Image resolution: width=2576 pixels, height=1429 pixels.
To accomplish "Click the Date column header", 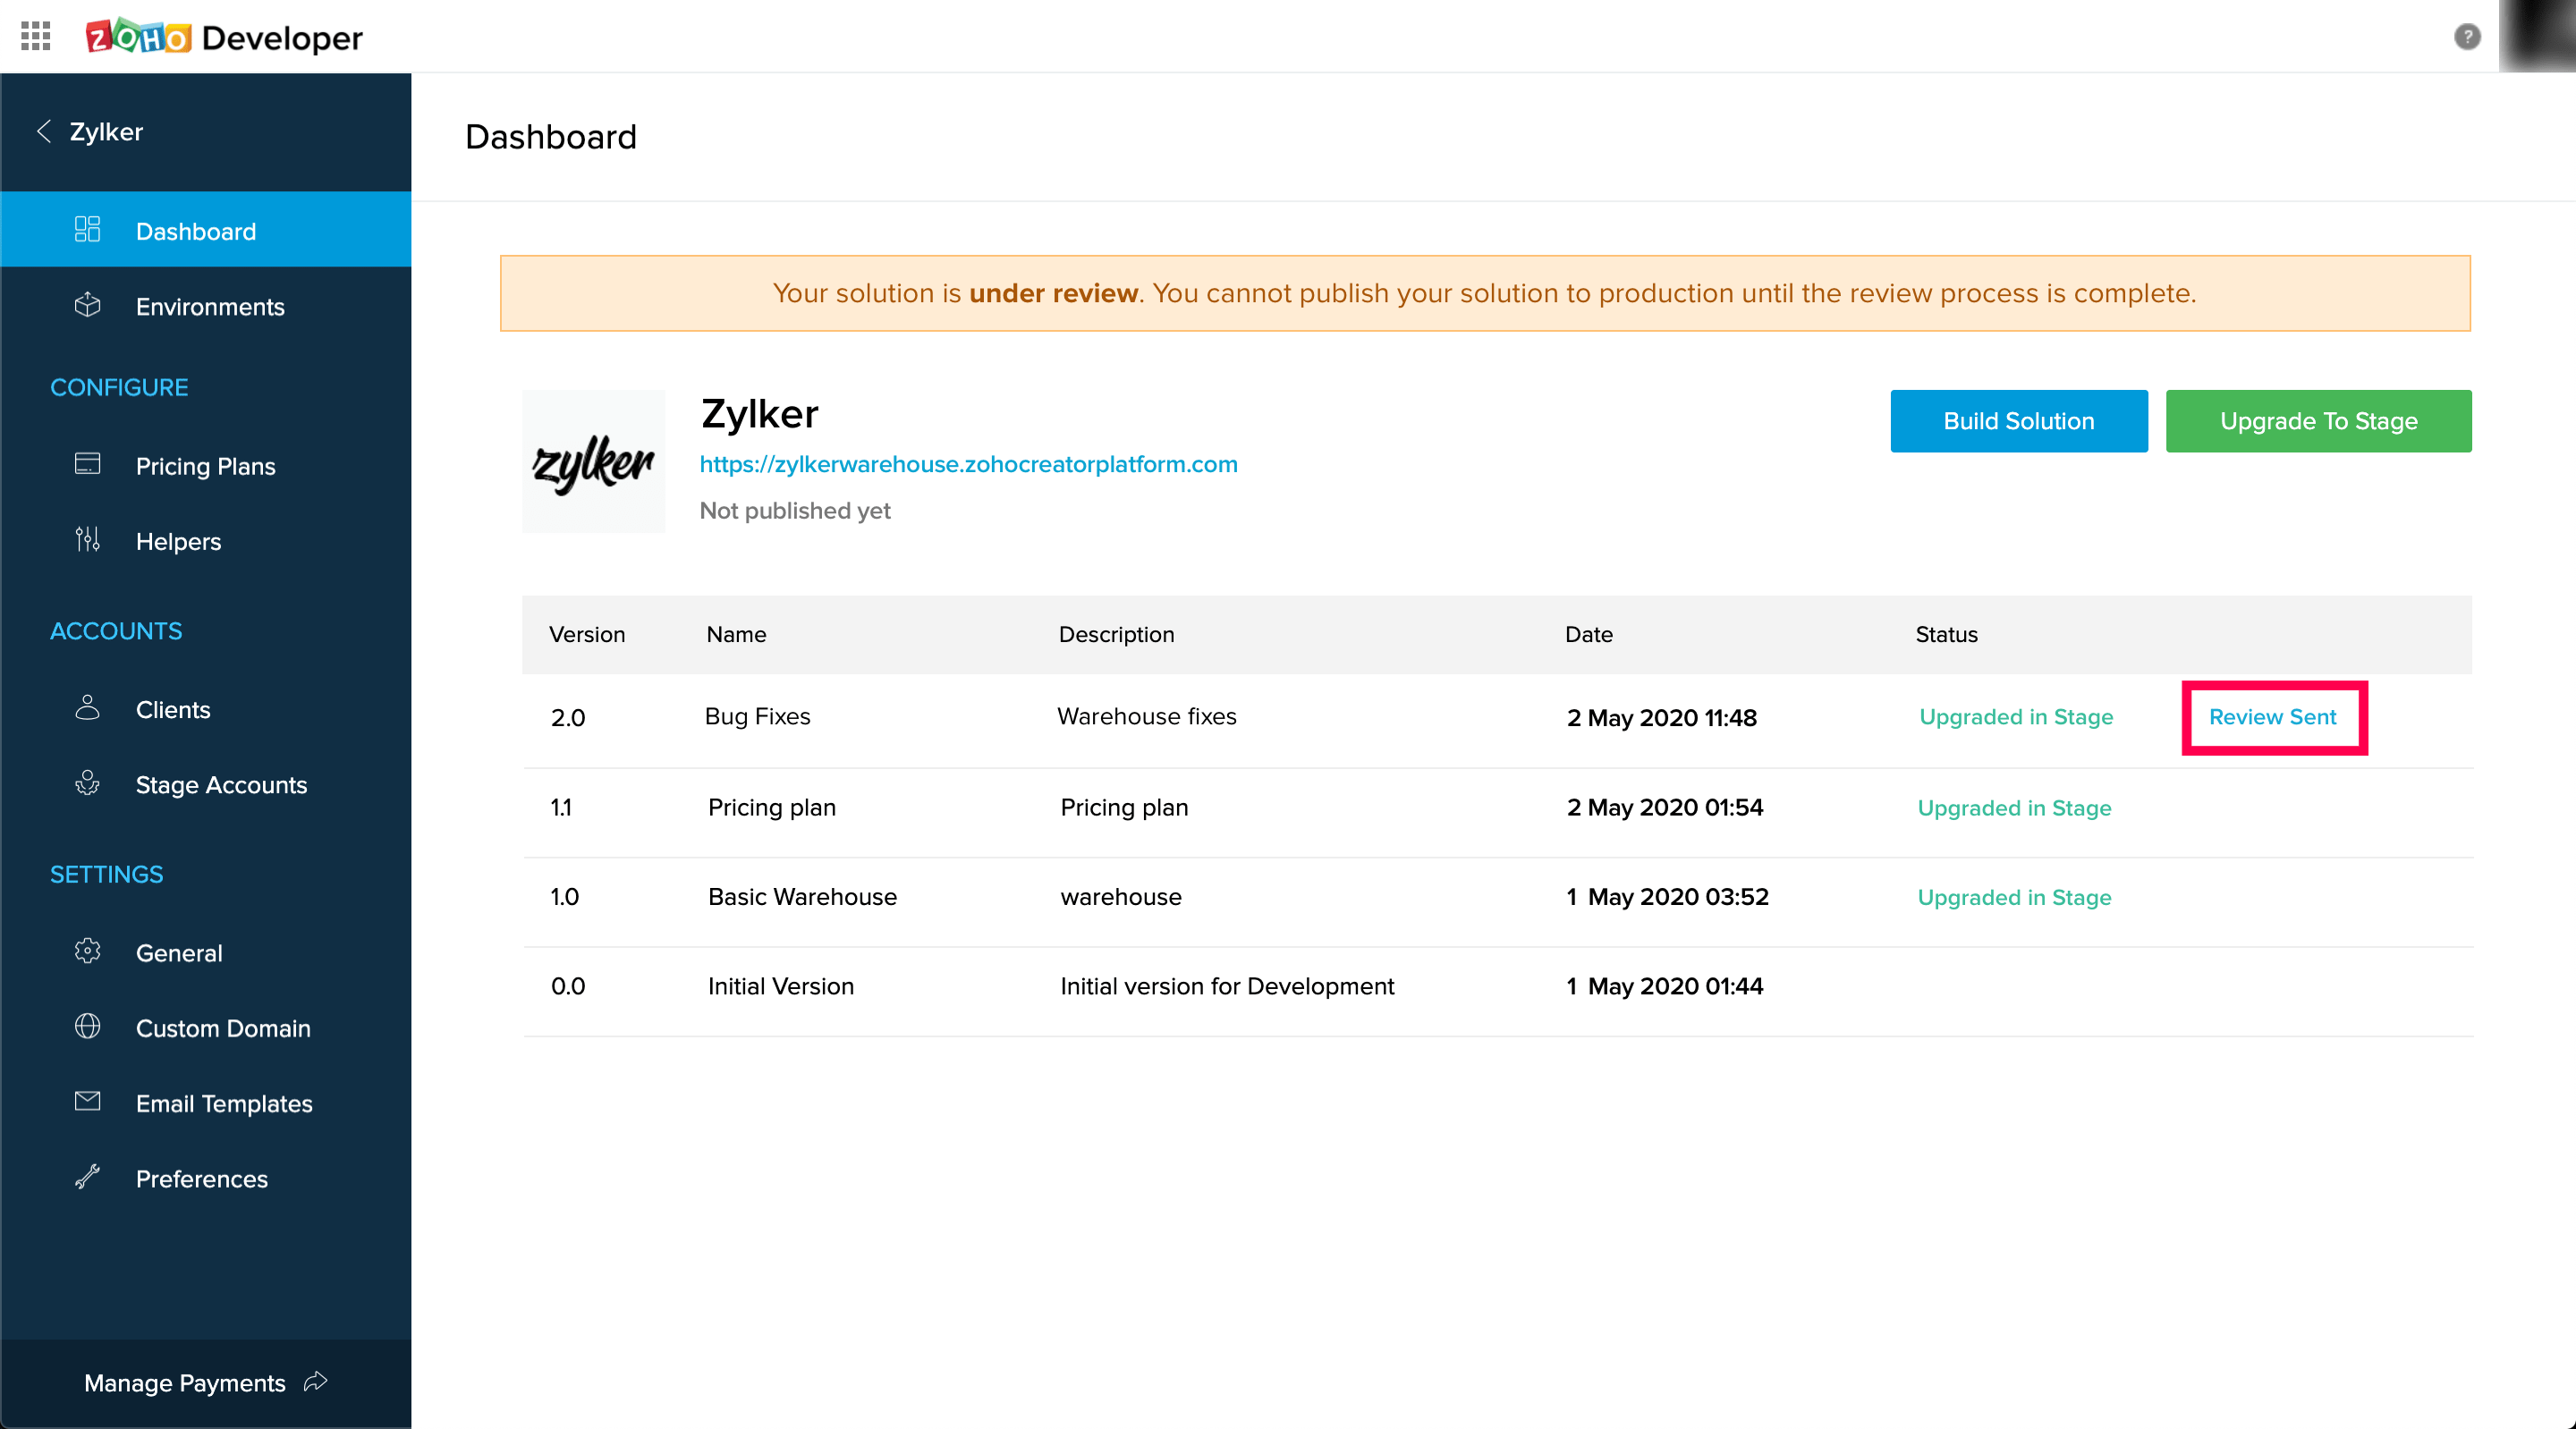I will pyautogui.click(x=1589, y=634).
